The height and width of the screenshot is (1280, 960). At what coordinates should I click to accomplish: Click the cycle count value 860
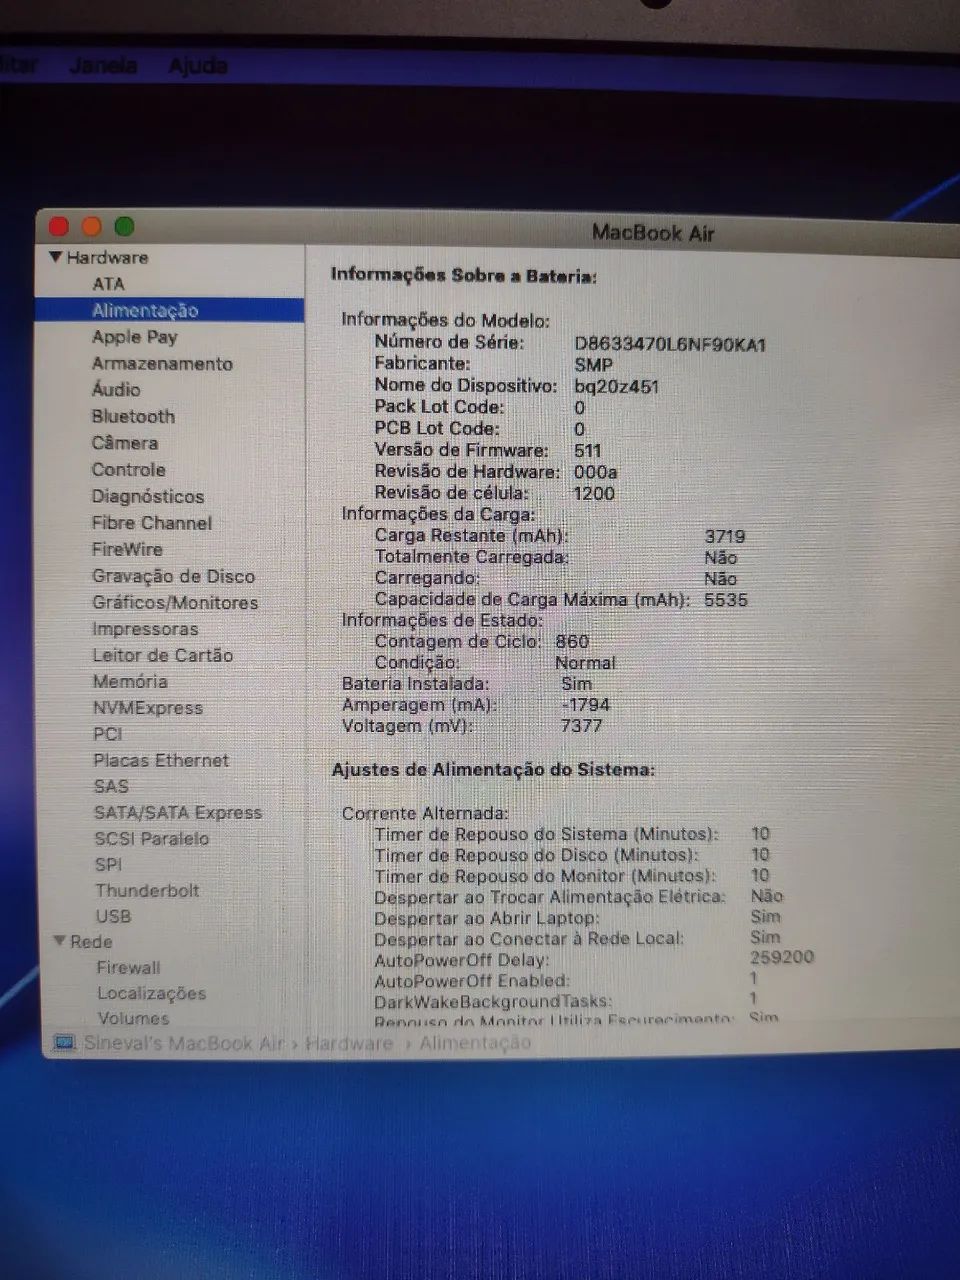click(x=572, y=641)
